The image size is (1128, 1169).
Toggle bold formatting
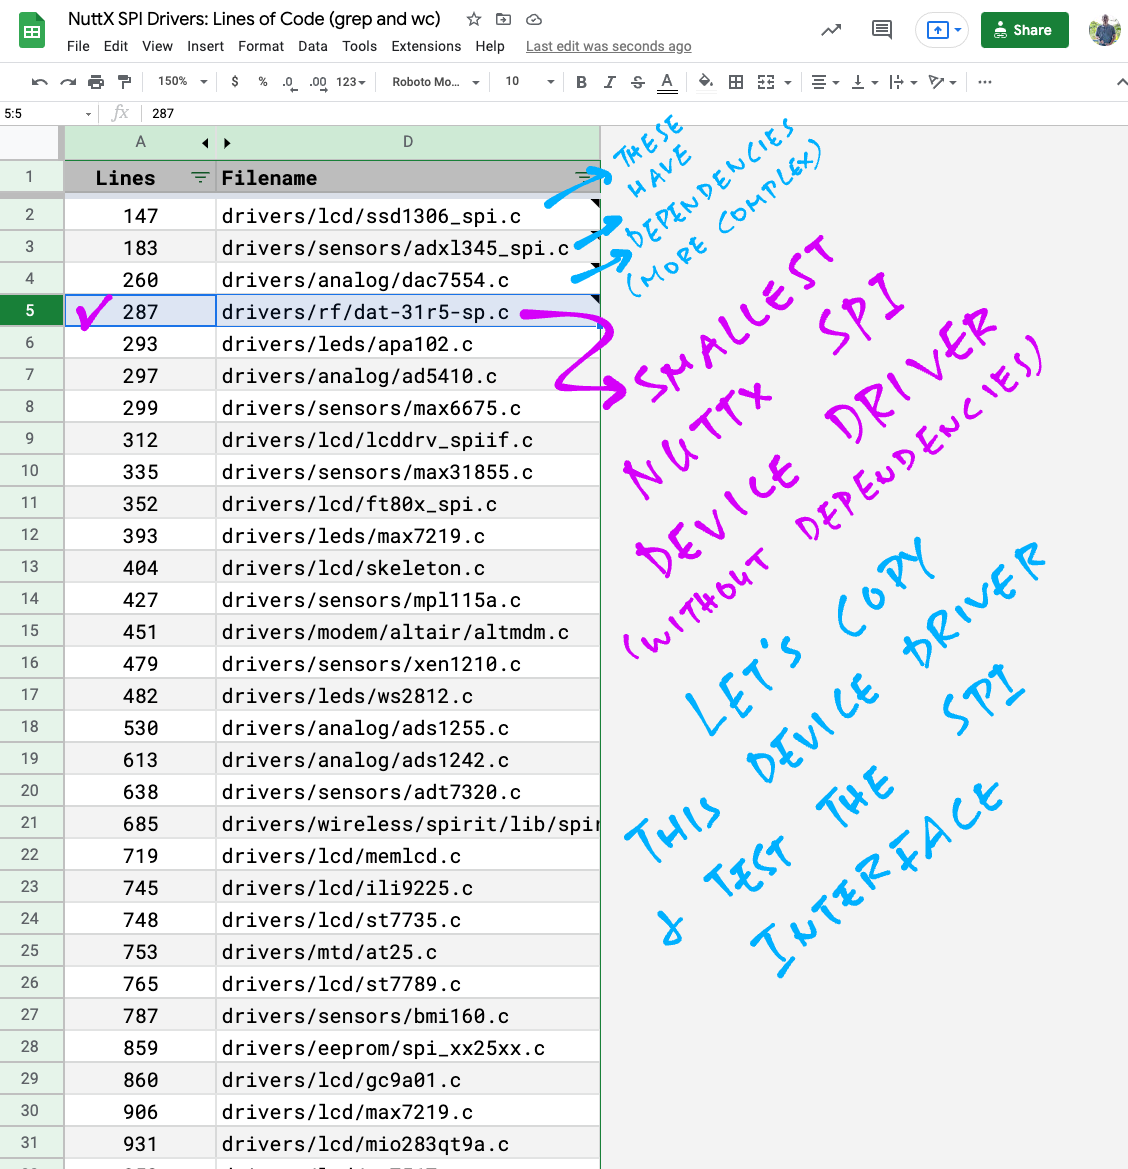point(581,82)
